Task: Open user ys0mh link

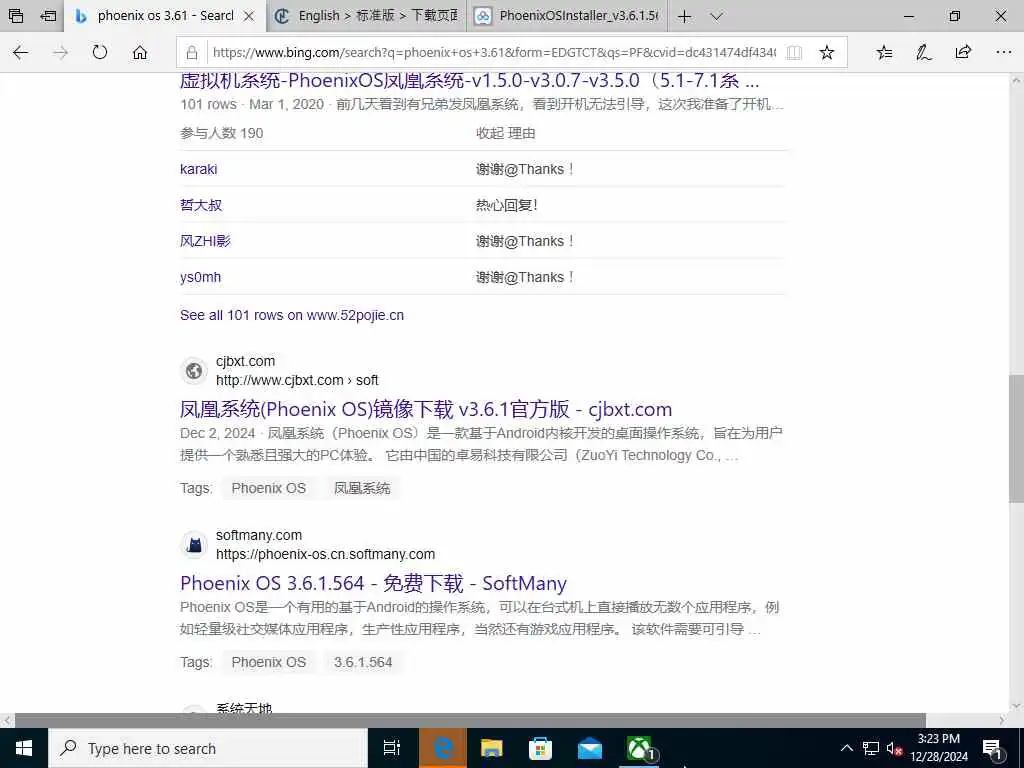Action: tap(200, 277)
